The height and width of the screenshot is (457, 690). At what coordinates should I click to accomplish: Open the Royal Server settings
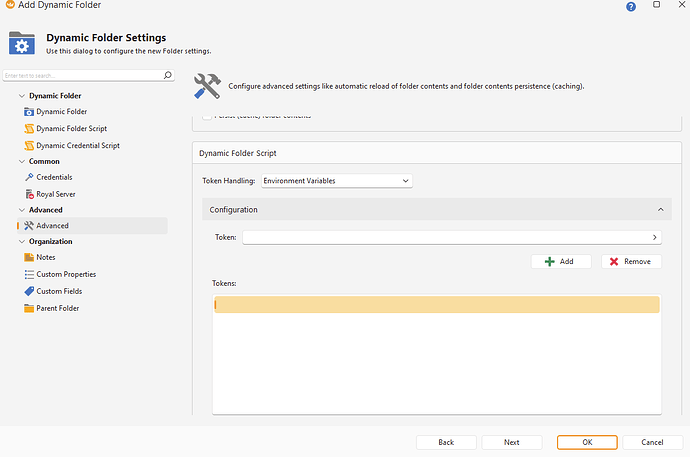(x=55, y=194)
